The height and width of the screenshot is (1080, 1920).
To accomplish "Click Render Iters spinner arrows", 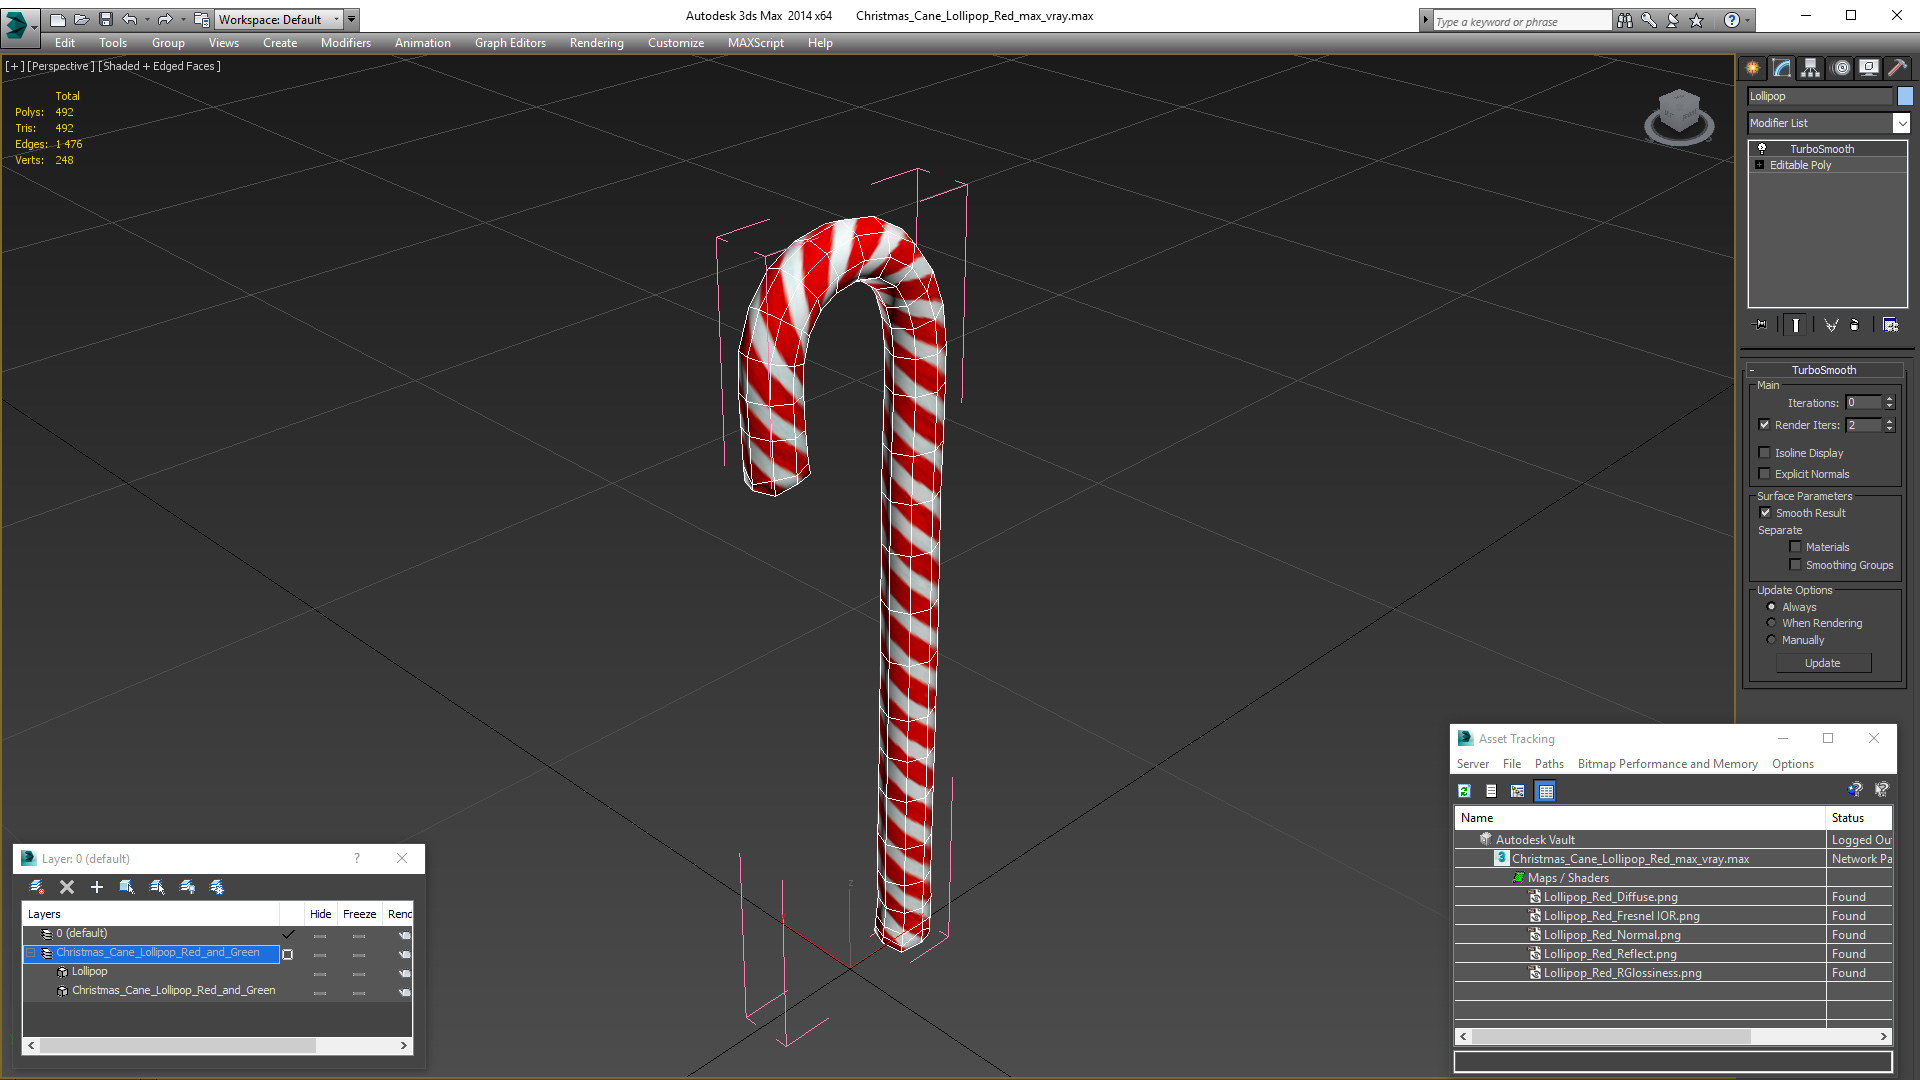I will [x=1889, y=425].
